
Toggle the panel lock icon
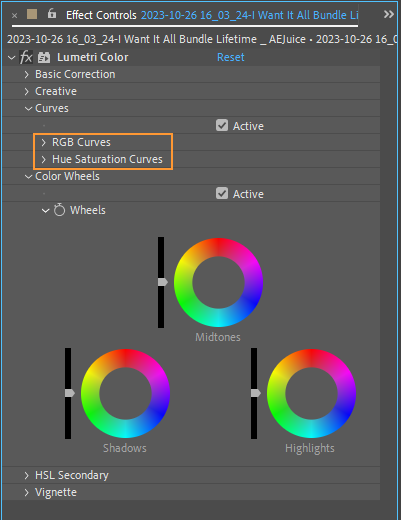pos(52,14)
